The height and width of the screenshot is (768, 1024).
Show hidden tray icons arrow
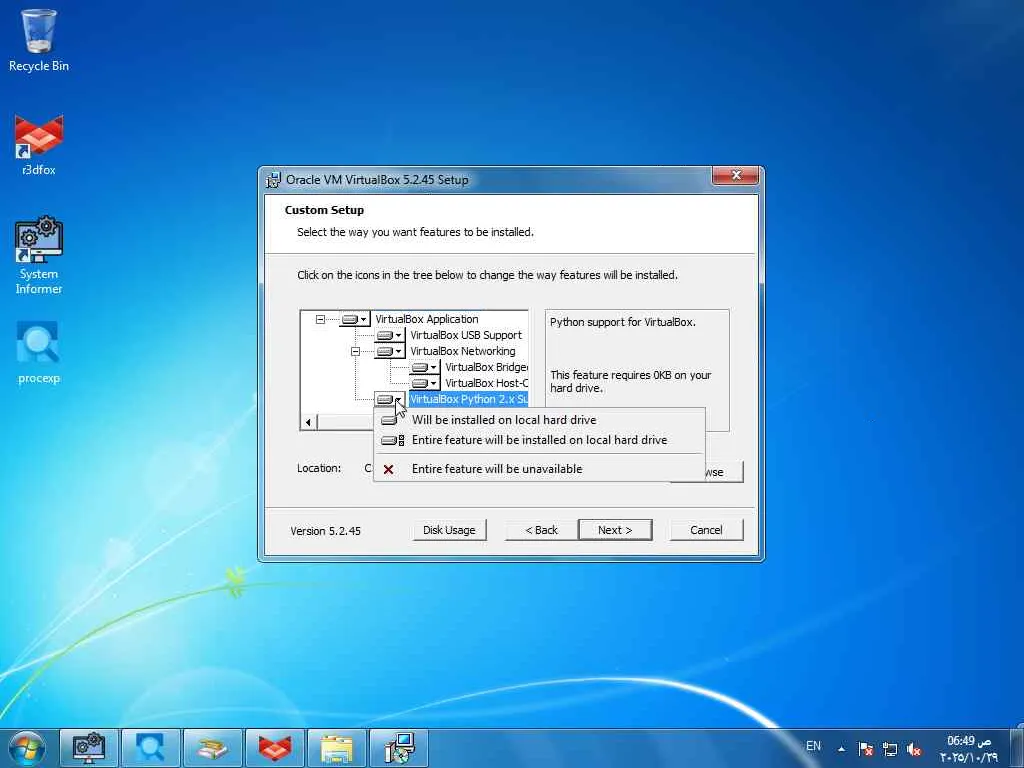click(841, 748)
